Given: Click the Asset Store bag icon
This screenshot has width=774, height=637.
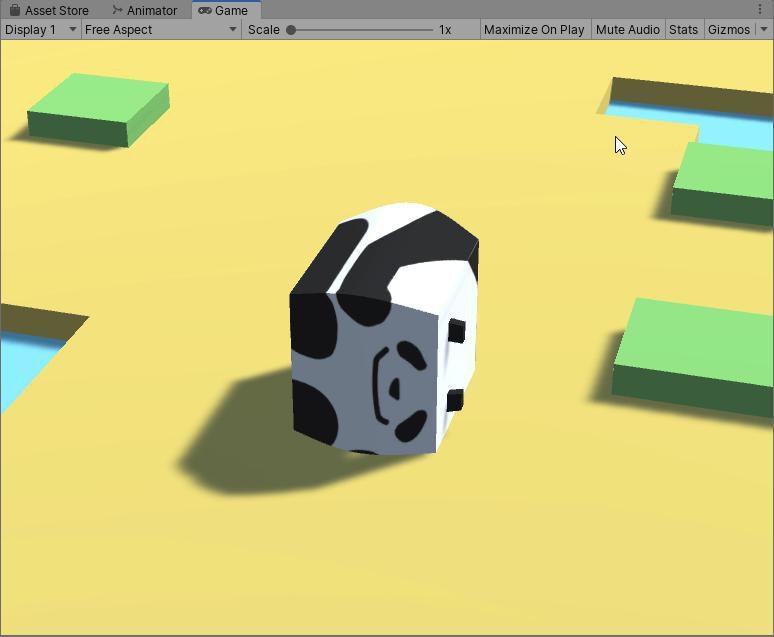Looking at the screenshot, I should point(15,9).
